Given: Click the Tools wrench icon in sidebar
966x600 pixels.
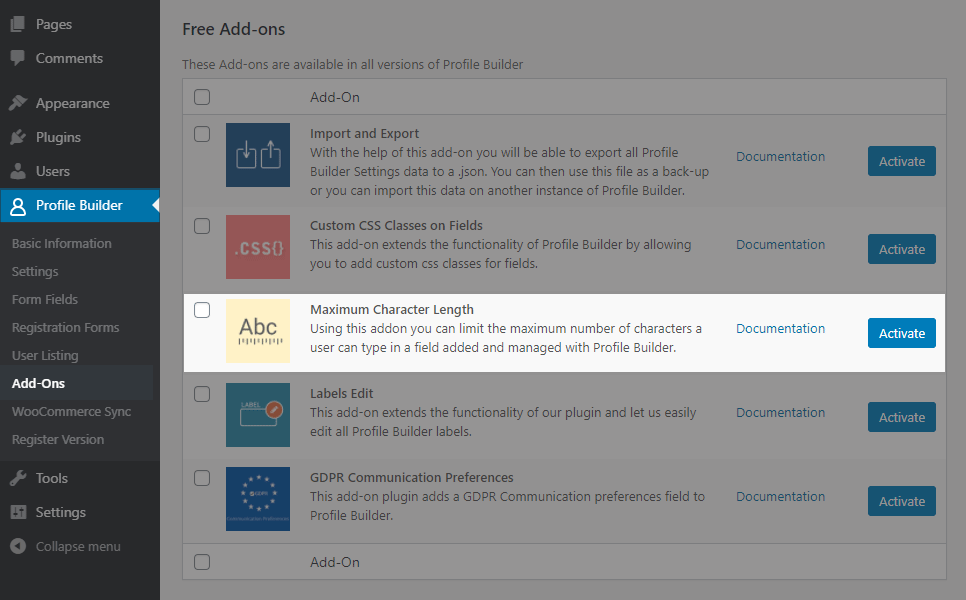Looking at the screenshot, I should 18,478.
